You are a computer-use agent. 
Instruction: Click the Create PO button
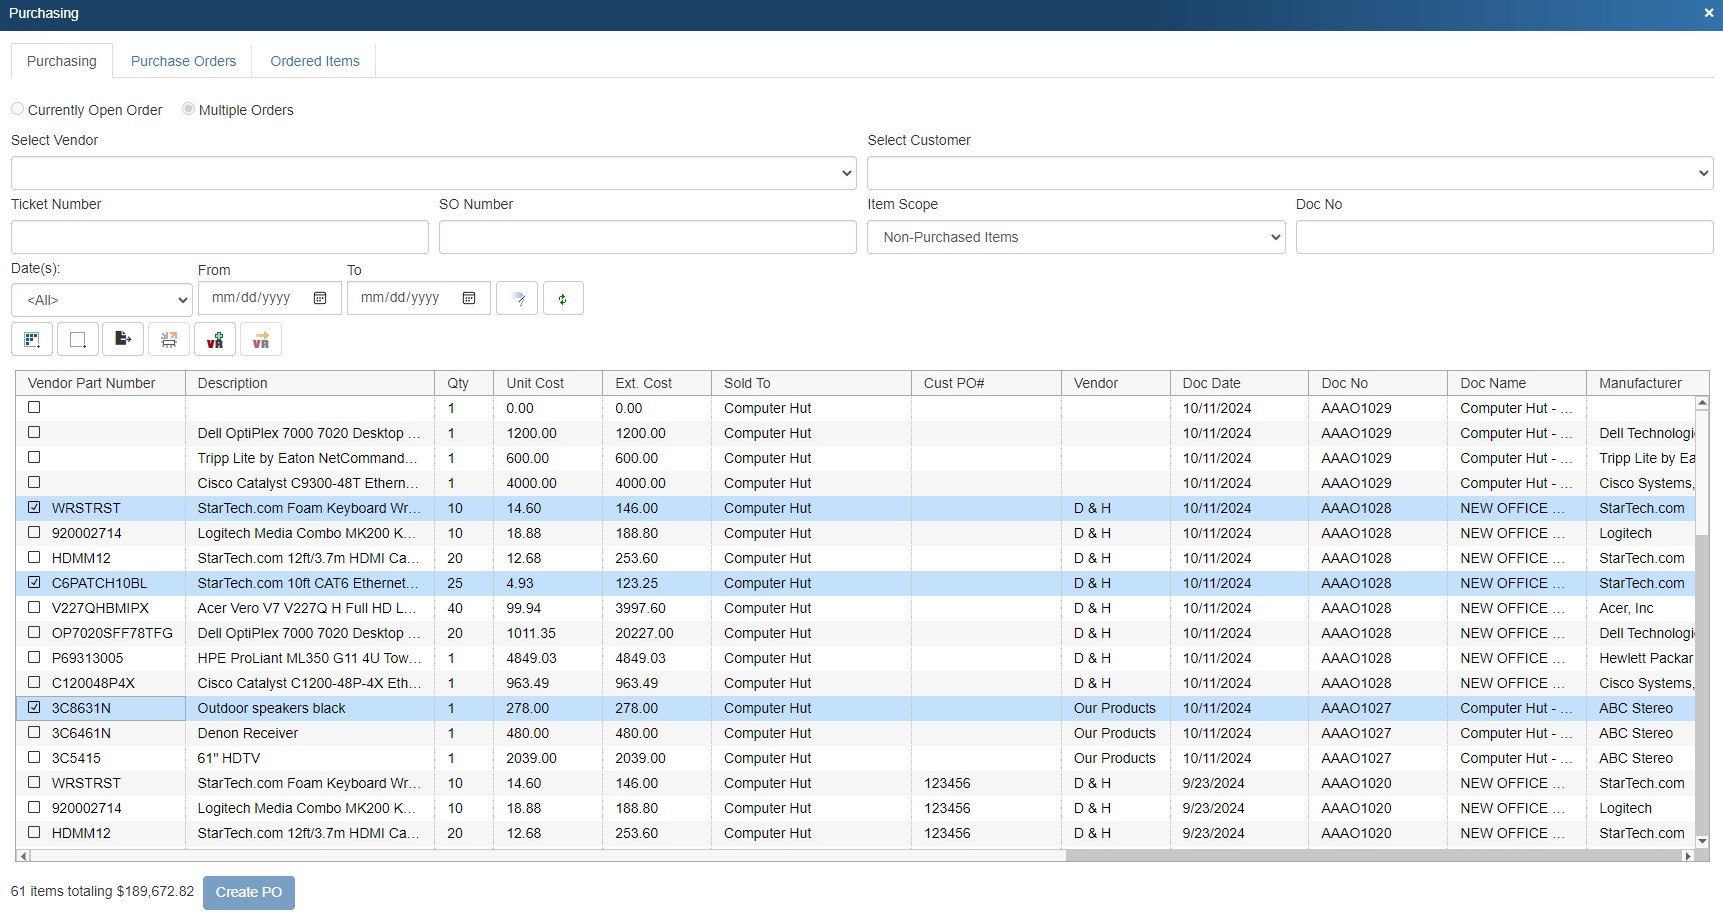249,892
